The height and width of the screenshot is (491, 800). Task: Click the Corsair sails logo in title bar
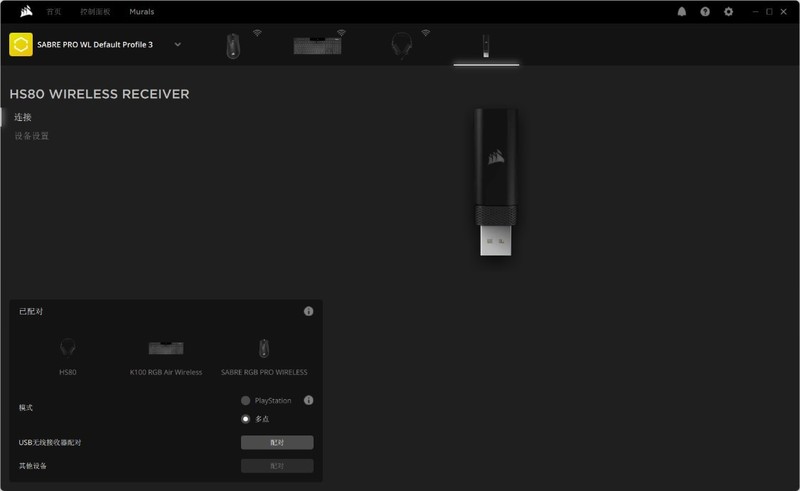pos(27,11)
